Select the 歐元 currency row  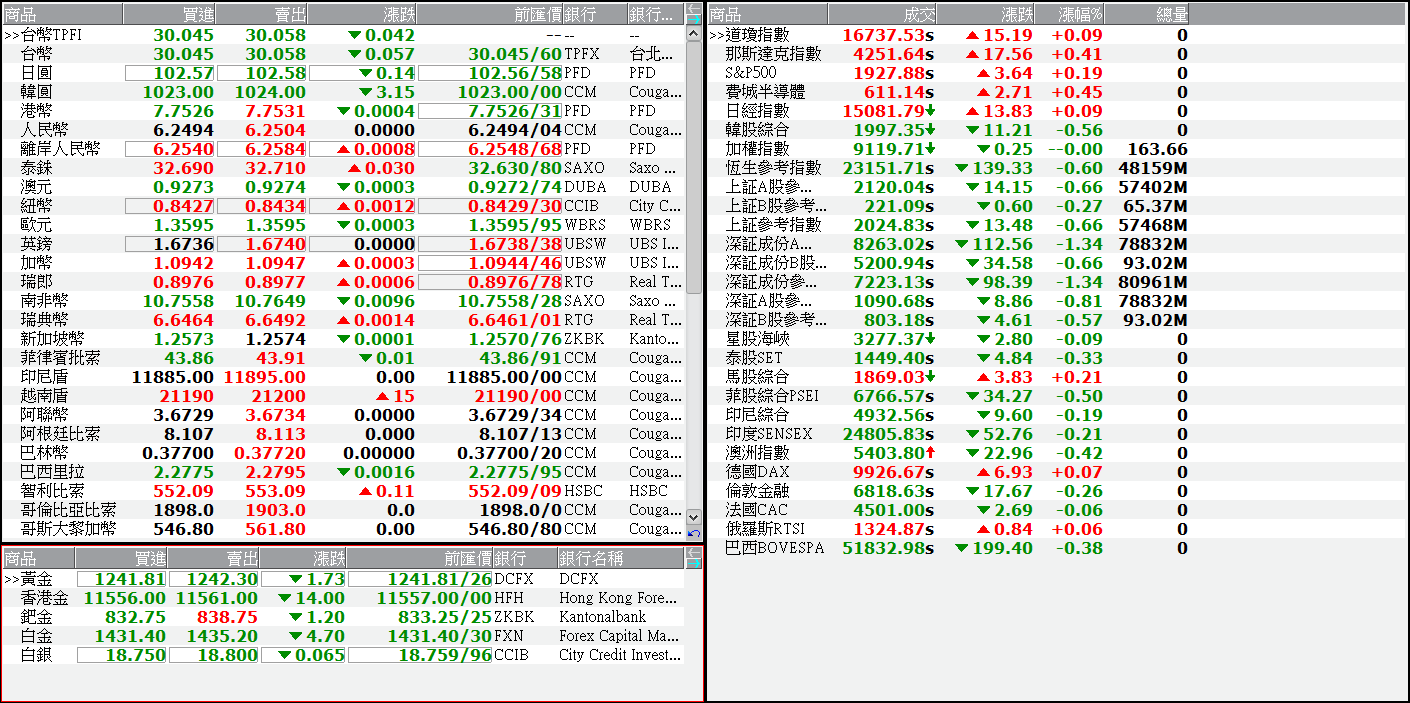pos(344,225)
